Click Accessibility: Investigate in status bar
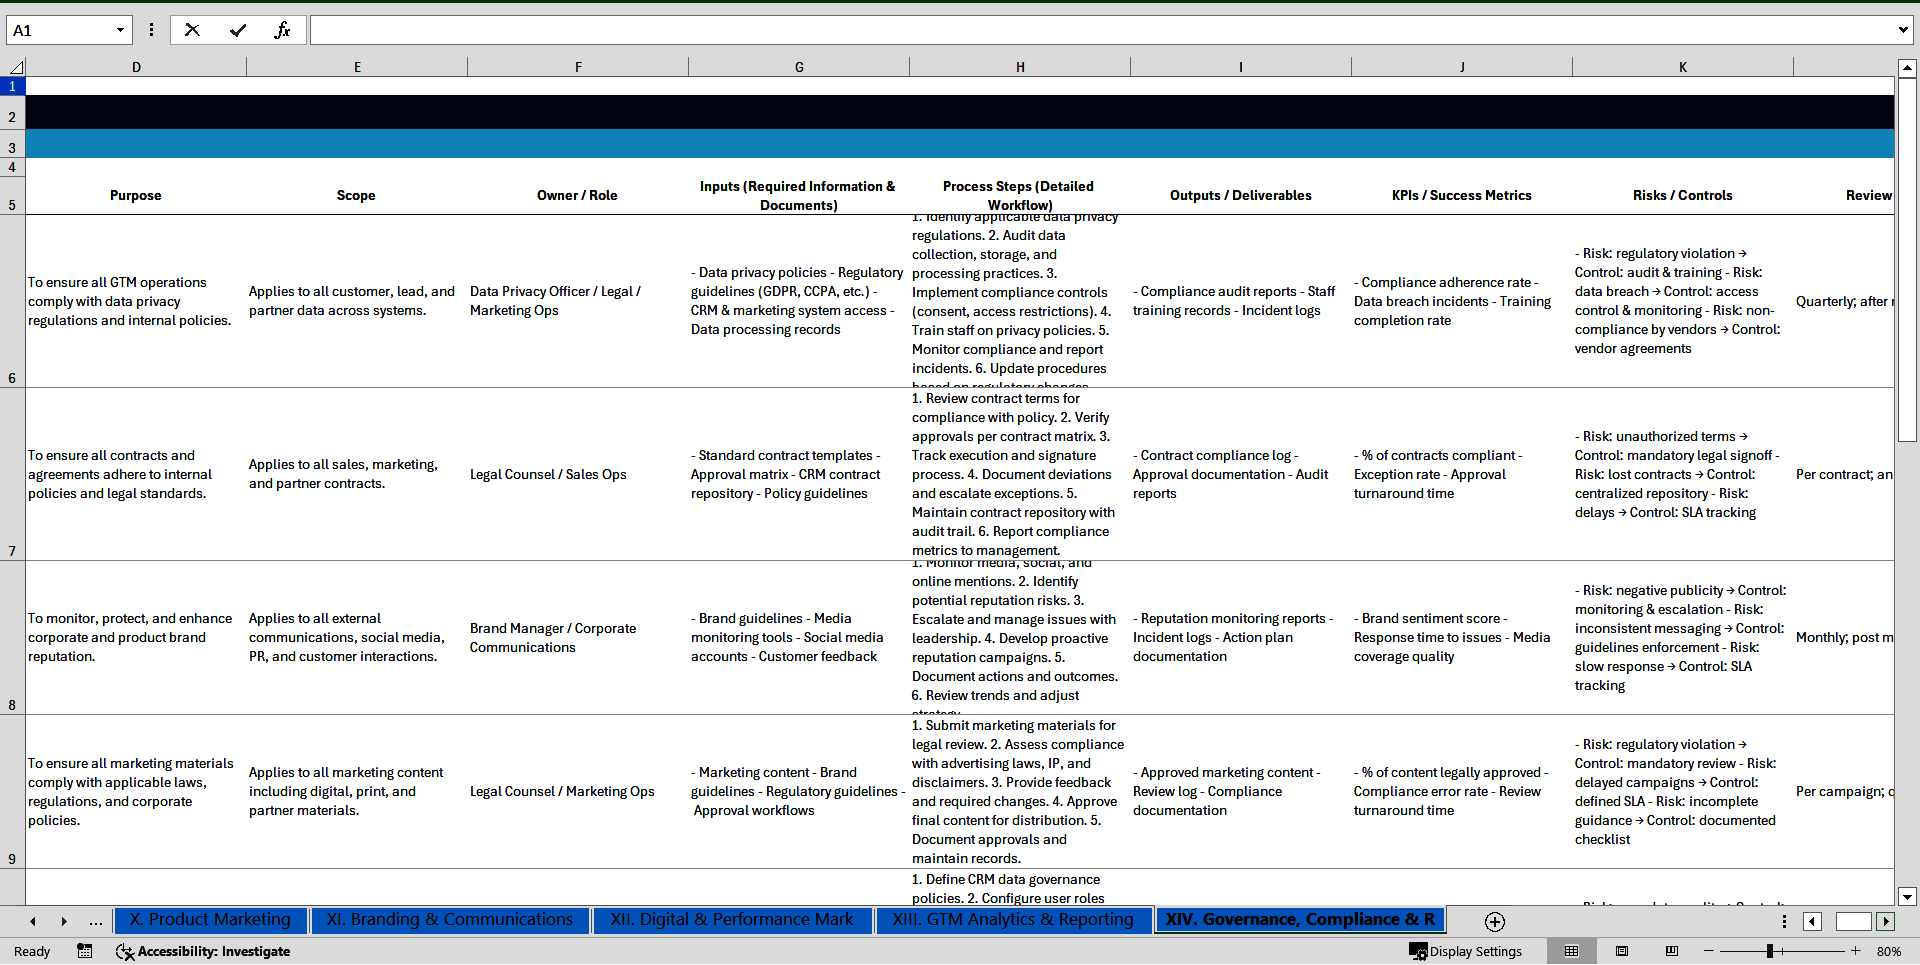1920x965 pixels. [203, 951]
